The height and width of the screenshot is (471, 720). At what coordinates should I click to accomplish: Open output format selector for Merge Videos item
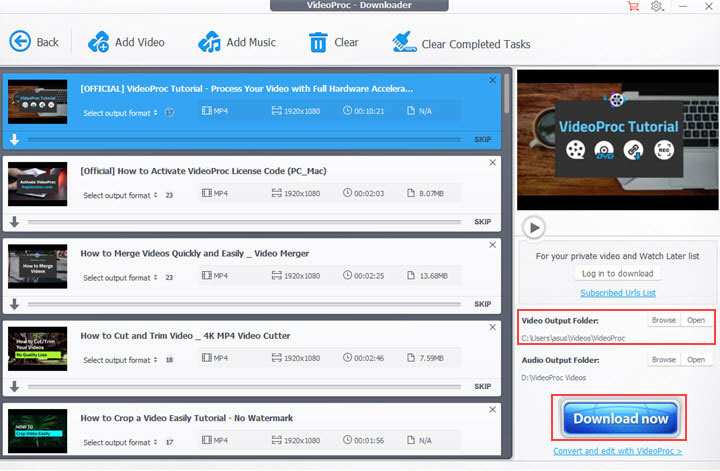[x=120, y=278]
